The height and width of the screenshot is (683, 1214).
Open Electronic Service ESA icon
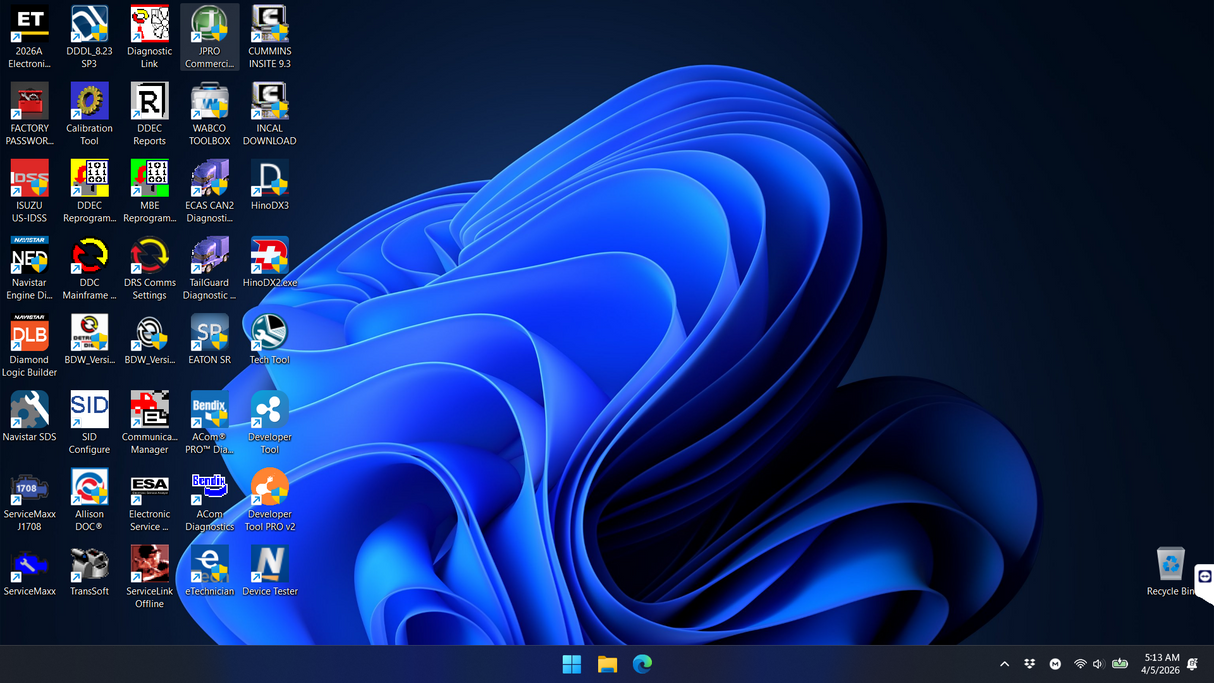tap(149, 499)
